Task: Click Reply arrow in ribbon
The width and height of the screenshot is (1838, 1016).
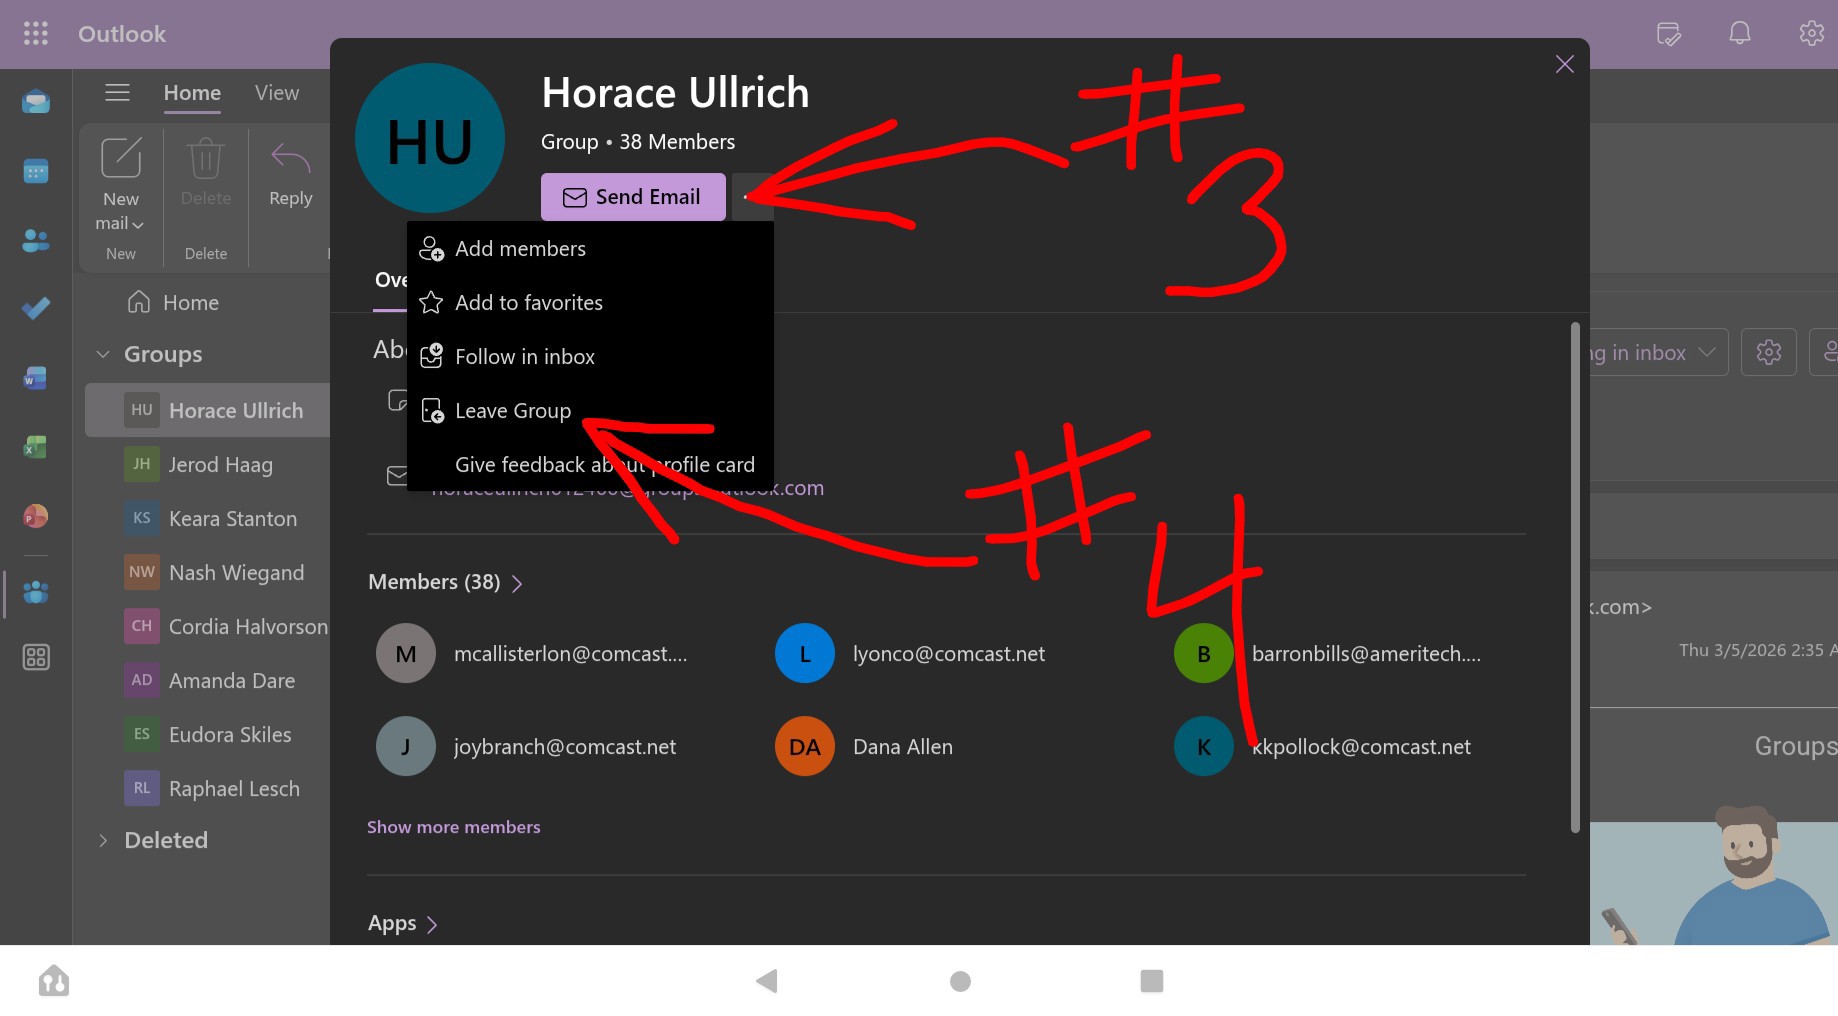Action: pyautogui.click(x=290, y=158)
